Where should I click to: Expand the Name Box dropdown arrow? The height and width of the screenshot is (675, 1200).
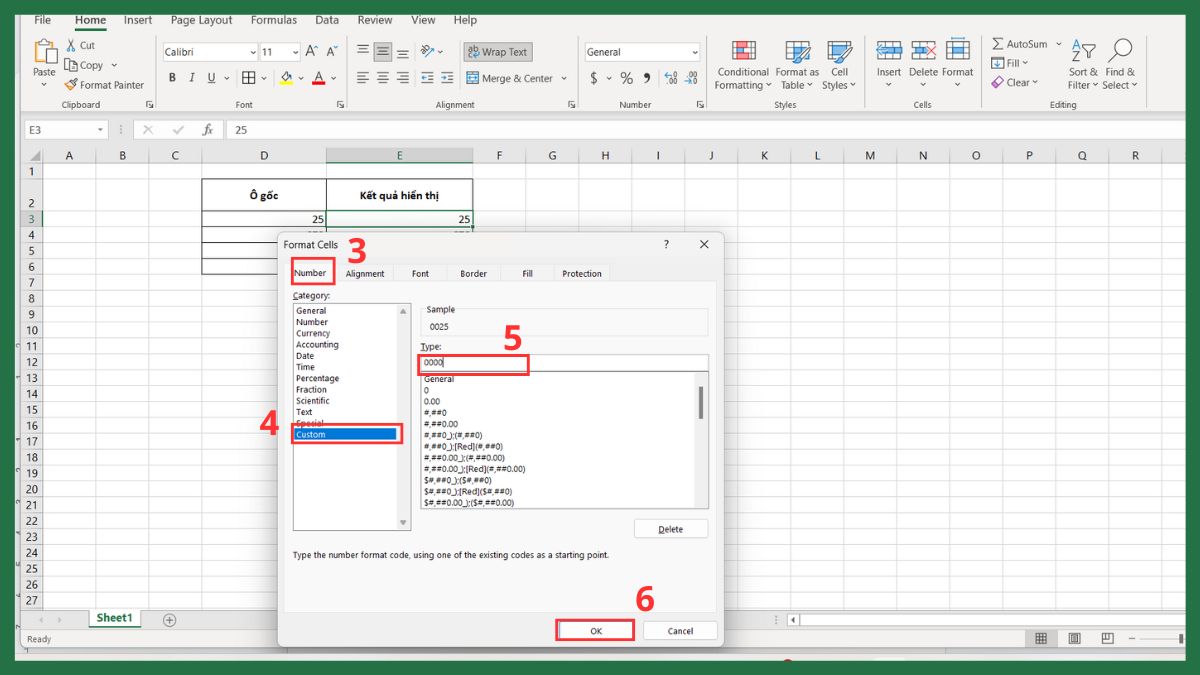pyautogui.click(x=101, y=130)
